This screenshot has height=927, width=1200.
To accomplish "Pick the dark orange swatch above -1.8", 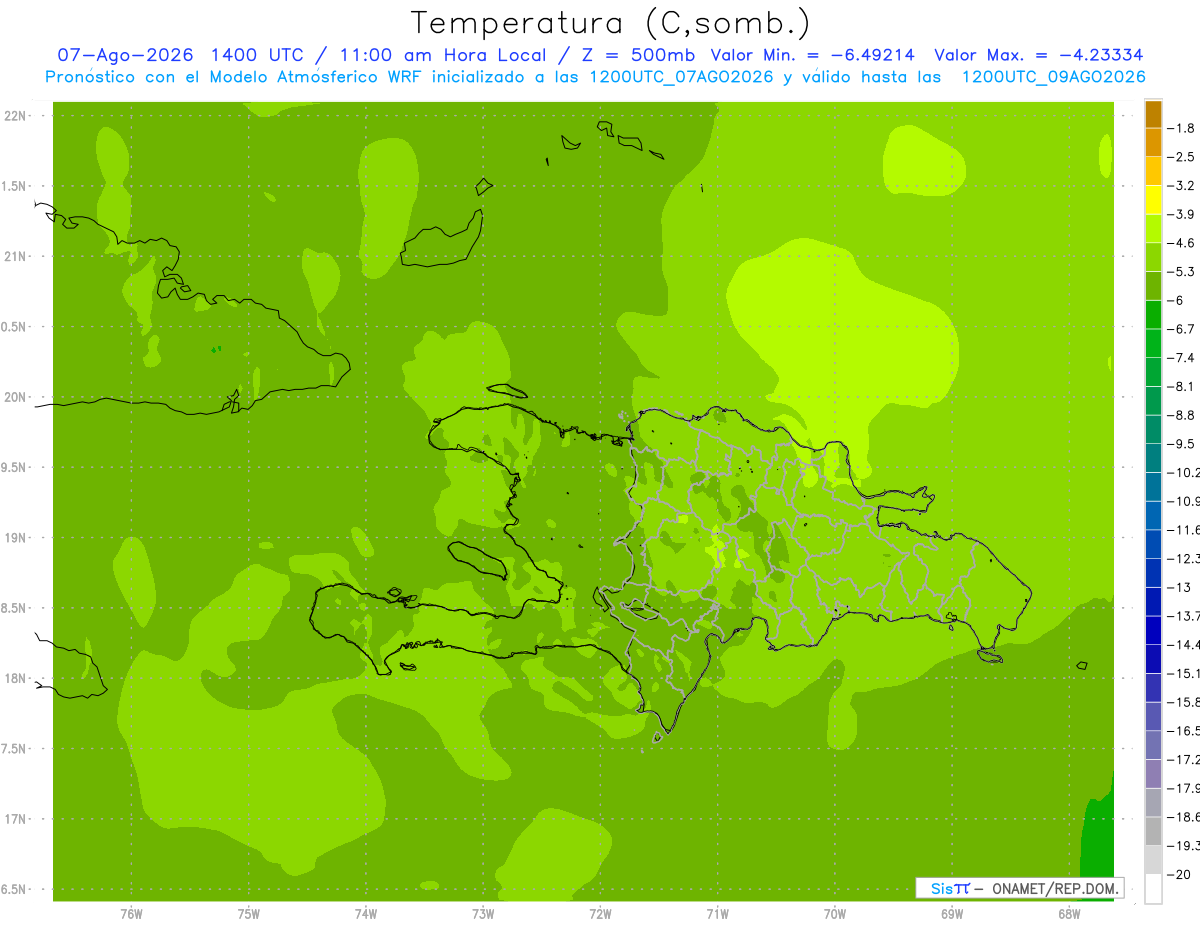I will click(1153, 114).
